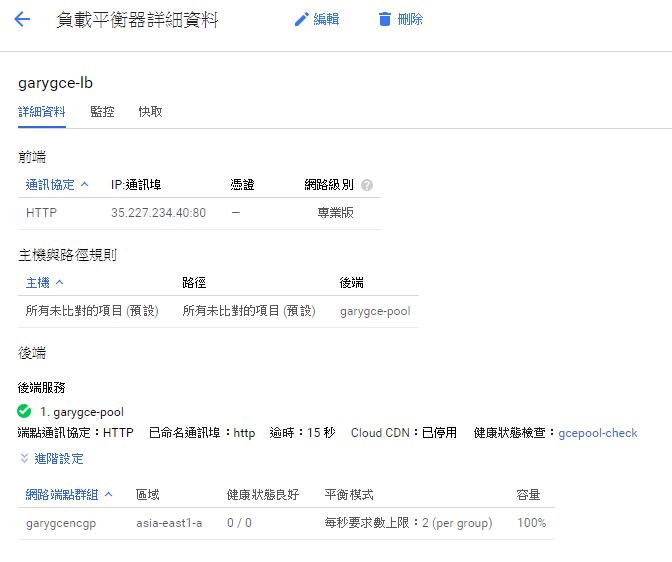Click the 1. garygce-pool backend service title
The image size is (672, 562).
pyautogui.click(x=82, y=412)
